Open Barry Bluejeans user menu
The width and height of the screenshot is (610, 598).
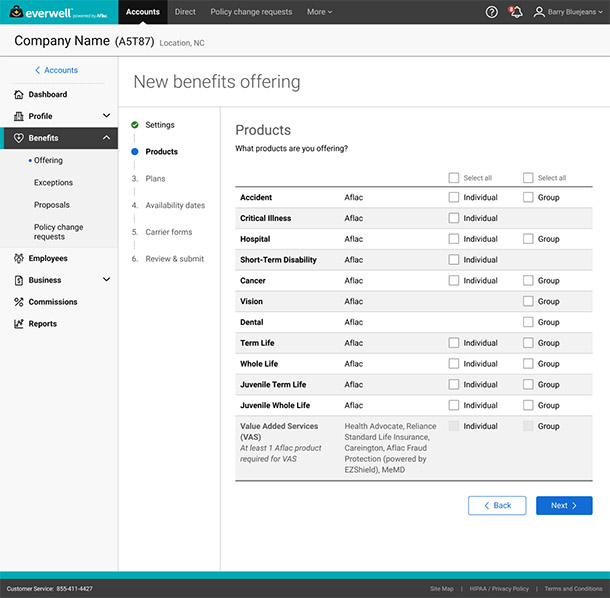coord(568,12)
